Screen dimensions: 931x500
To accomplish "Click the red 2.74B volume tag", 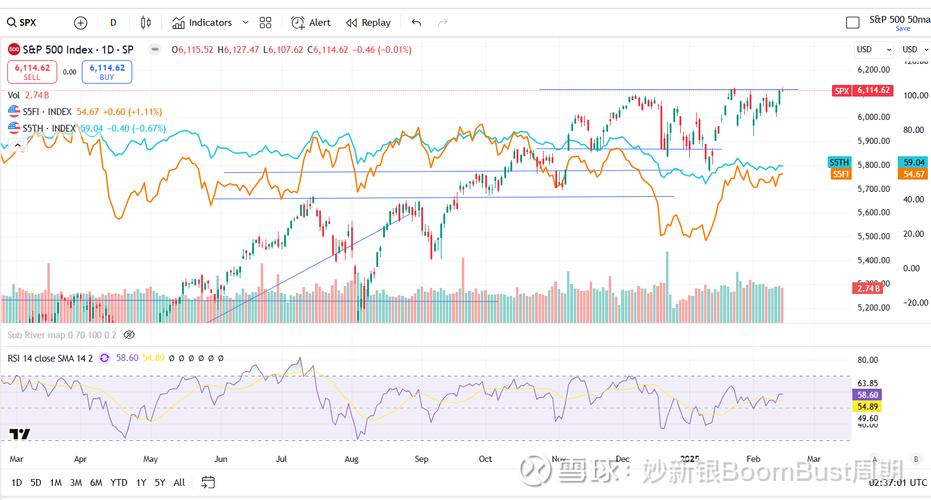I will (867, 288).
